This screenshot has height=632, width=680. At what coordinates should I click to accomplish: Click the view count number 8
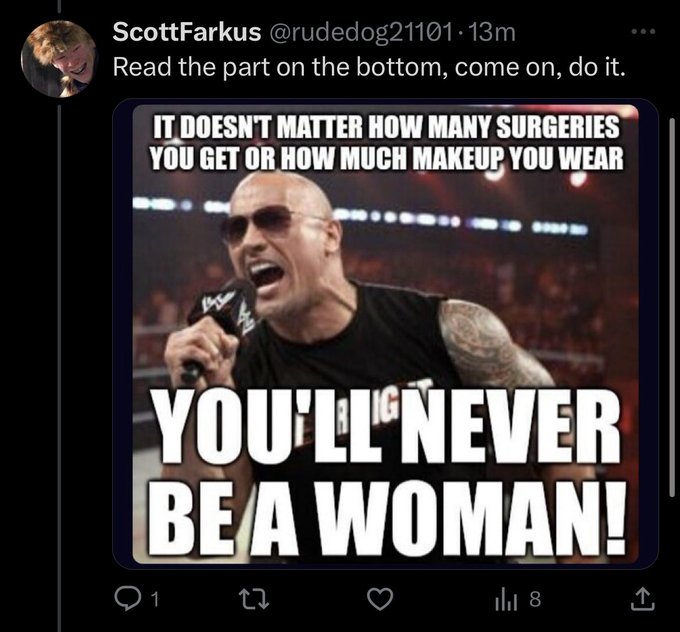coord(535,599)
